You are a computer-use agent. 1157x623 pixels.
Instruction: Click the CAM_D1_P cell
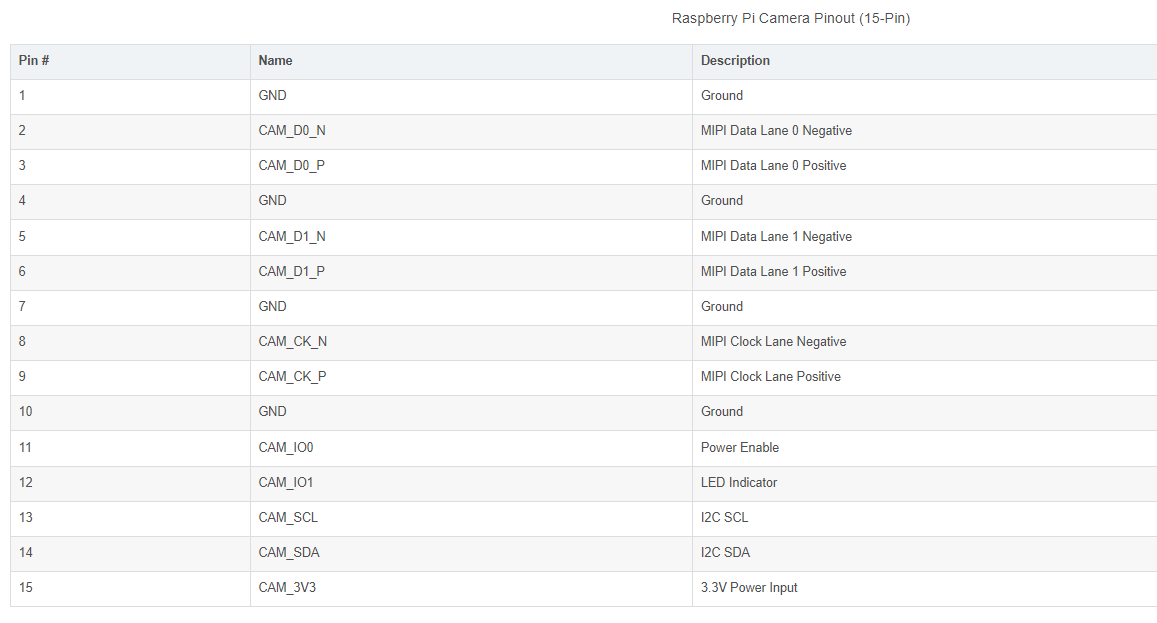[x=292, y=272]
